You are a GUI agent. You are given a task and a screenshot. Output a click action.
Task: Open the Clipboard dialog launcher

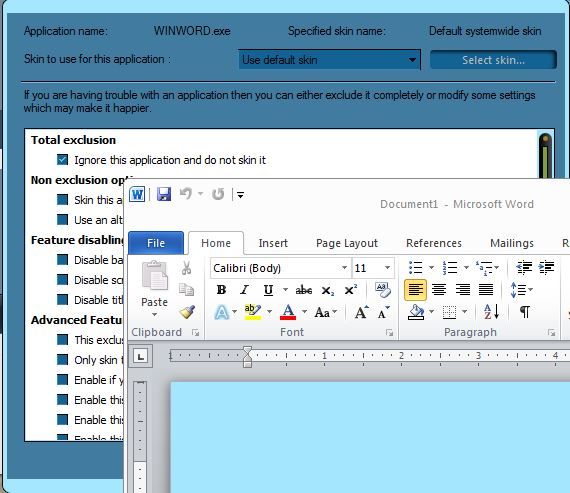point(196,333)
